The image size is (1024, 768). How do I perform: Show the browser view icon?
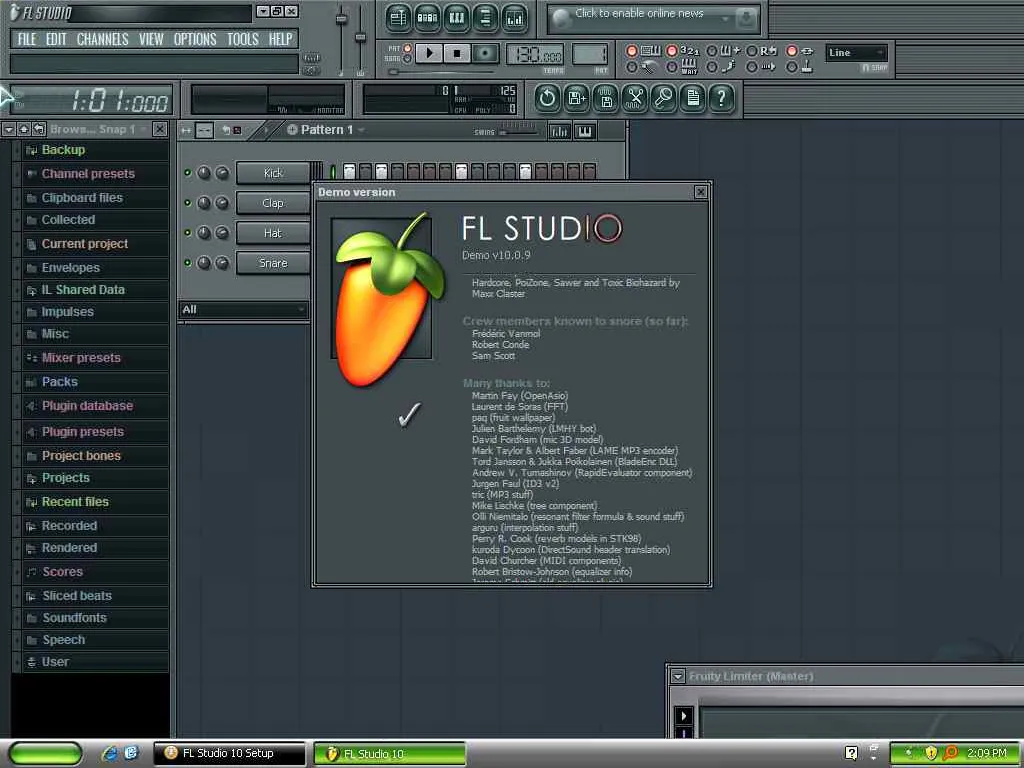coord(485,18)
